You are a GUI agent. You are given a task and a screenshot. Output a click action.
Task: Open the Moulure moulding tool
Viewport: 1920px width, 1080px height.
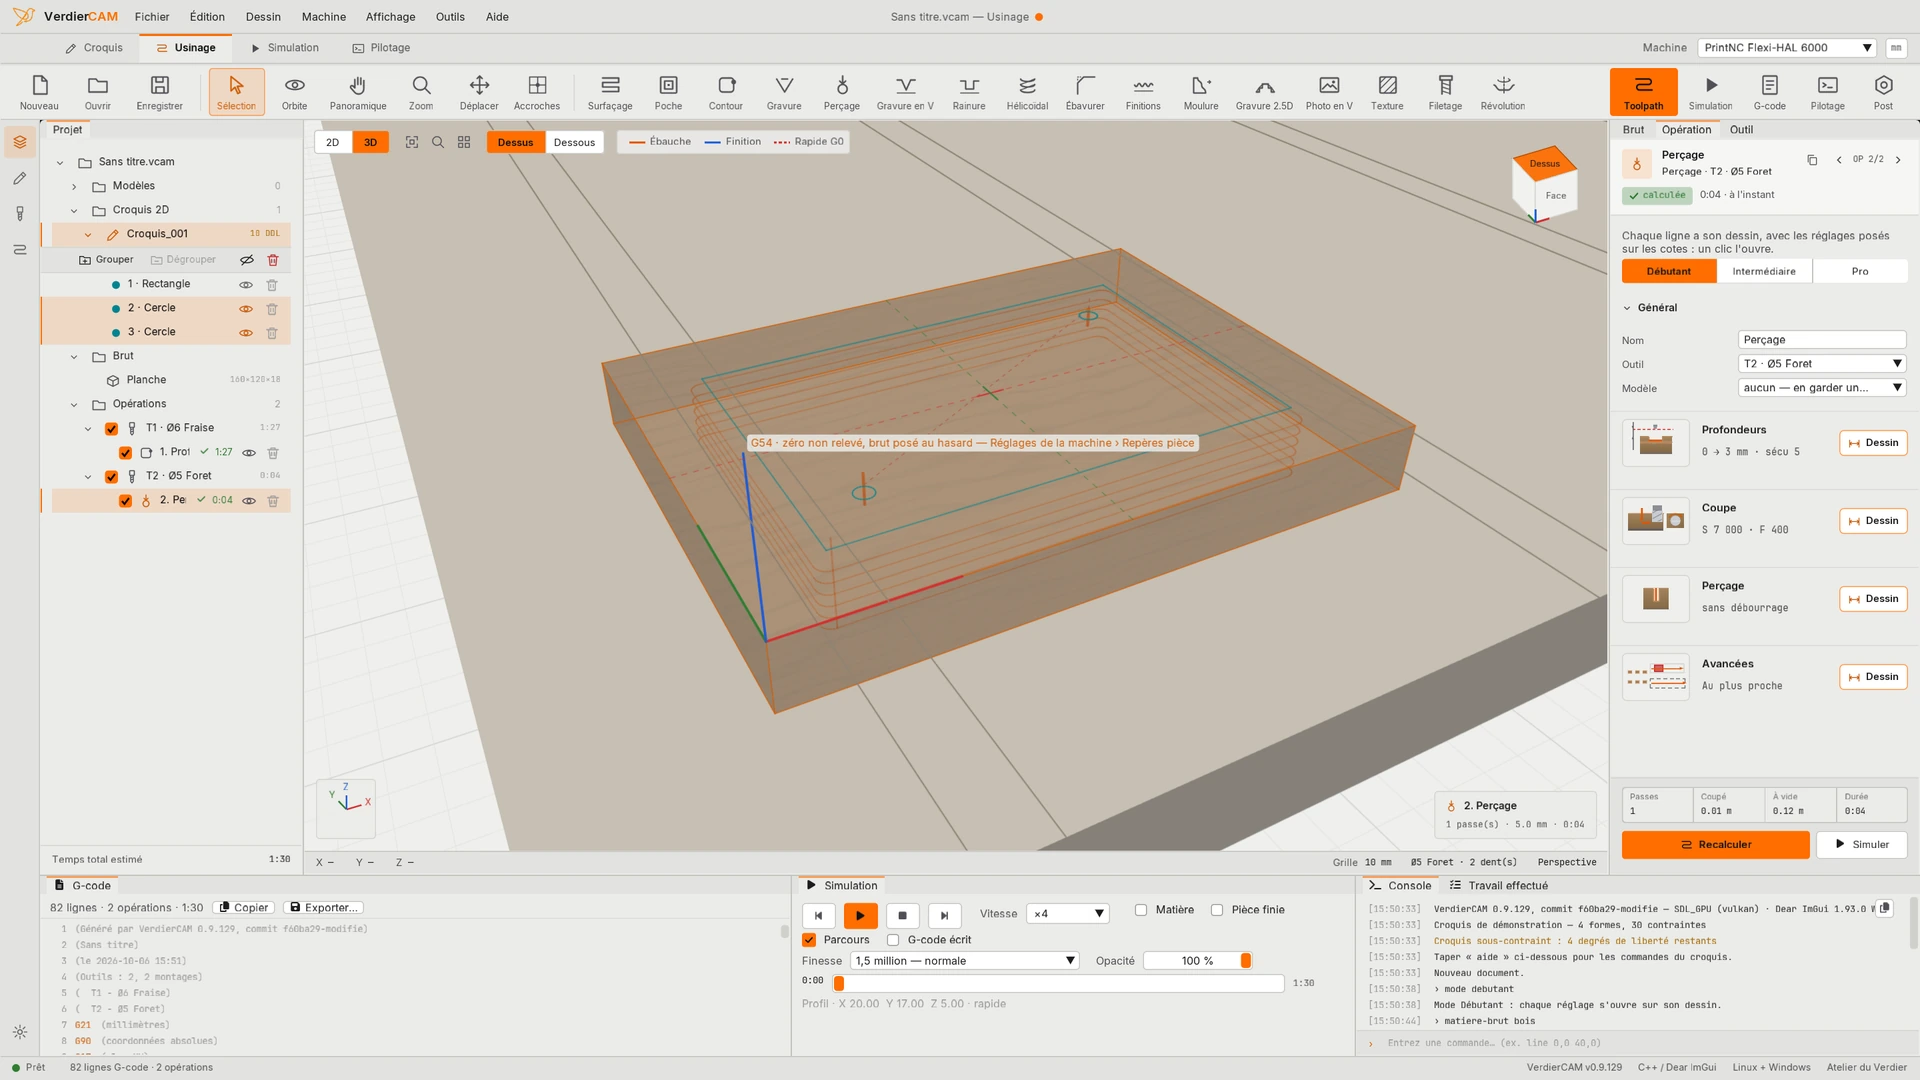click(x=1201, y=92)
